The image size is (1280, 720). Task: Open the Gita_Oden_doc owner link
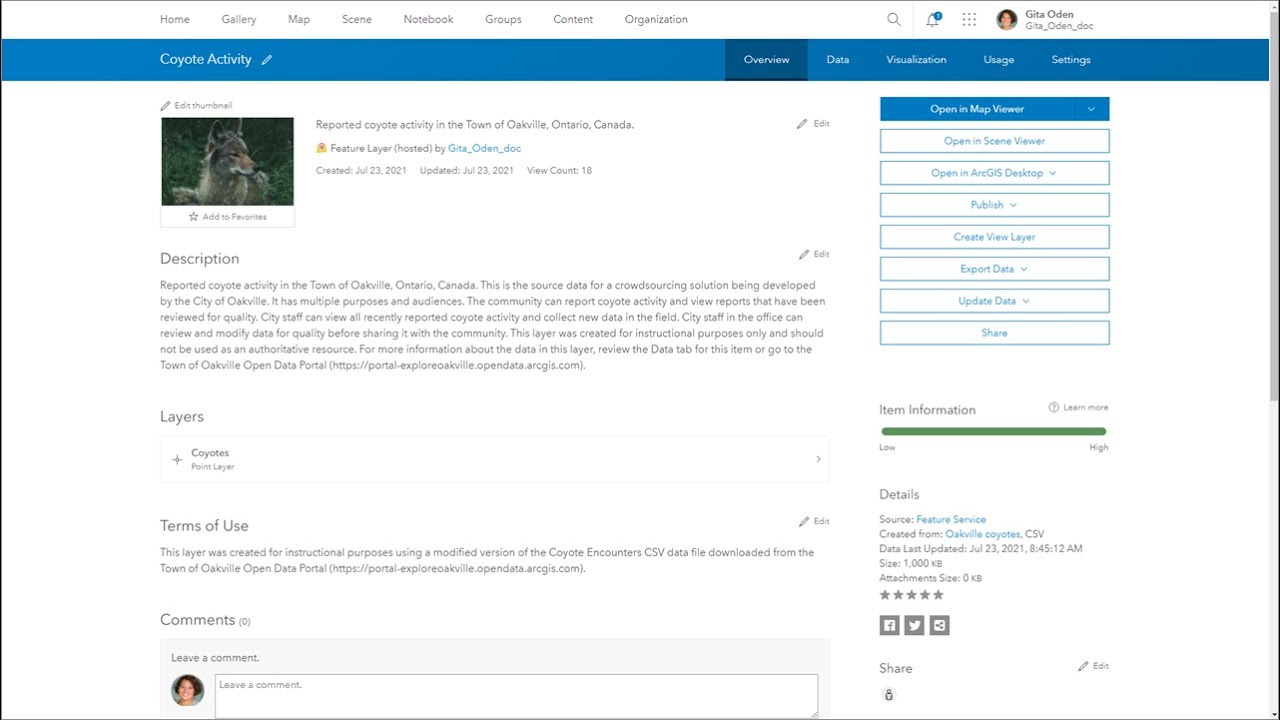click(484, 148)
